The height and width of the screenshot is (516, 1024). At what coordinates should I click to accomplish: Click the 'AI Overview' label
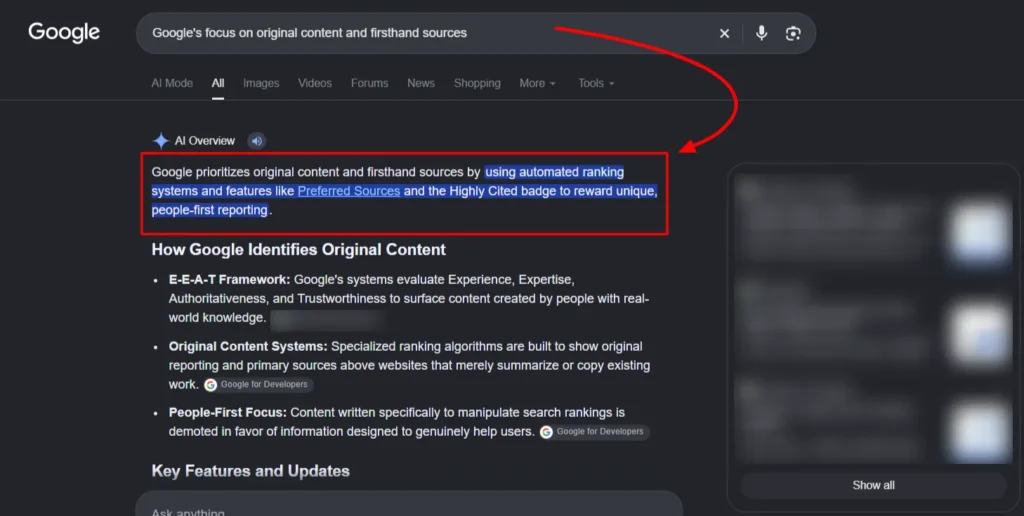204,140
